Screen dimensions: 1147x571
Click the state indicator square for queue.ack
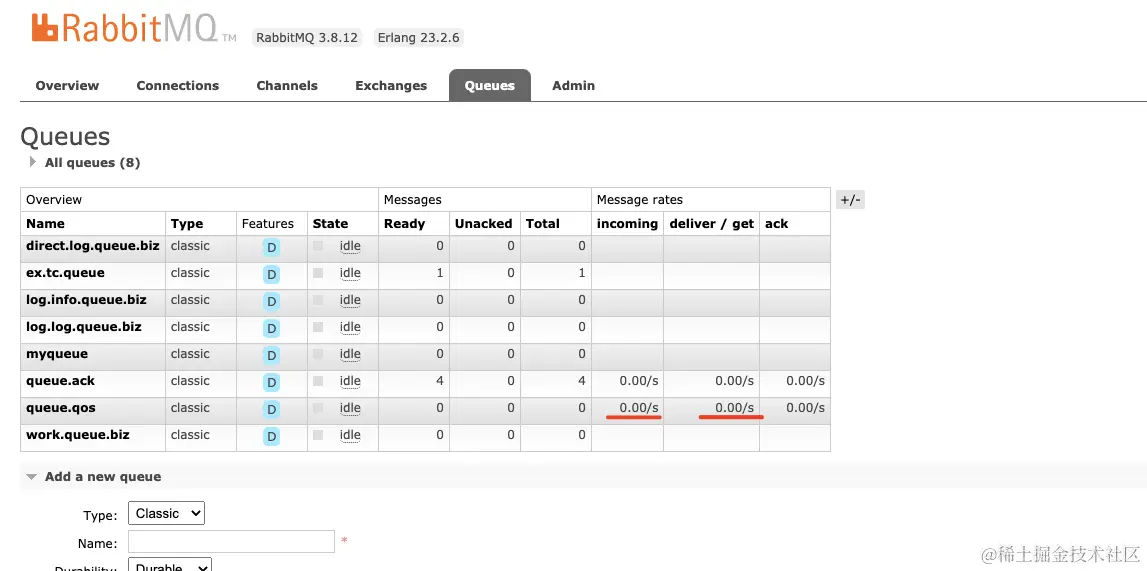pos(318,382)
